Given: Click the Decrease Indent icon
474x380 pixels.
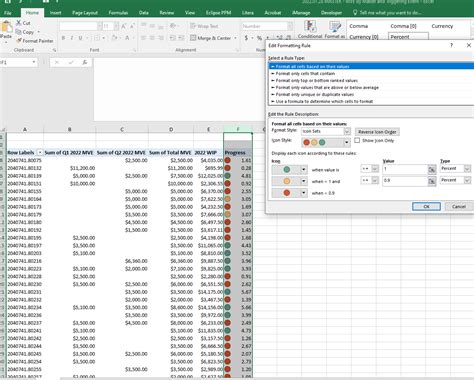Looking at the screenshot, I should [x=173, y=38].
